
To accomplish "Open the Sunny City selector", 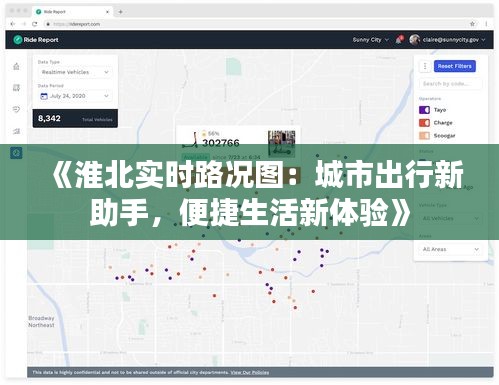I will [x=371, y=40].
